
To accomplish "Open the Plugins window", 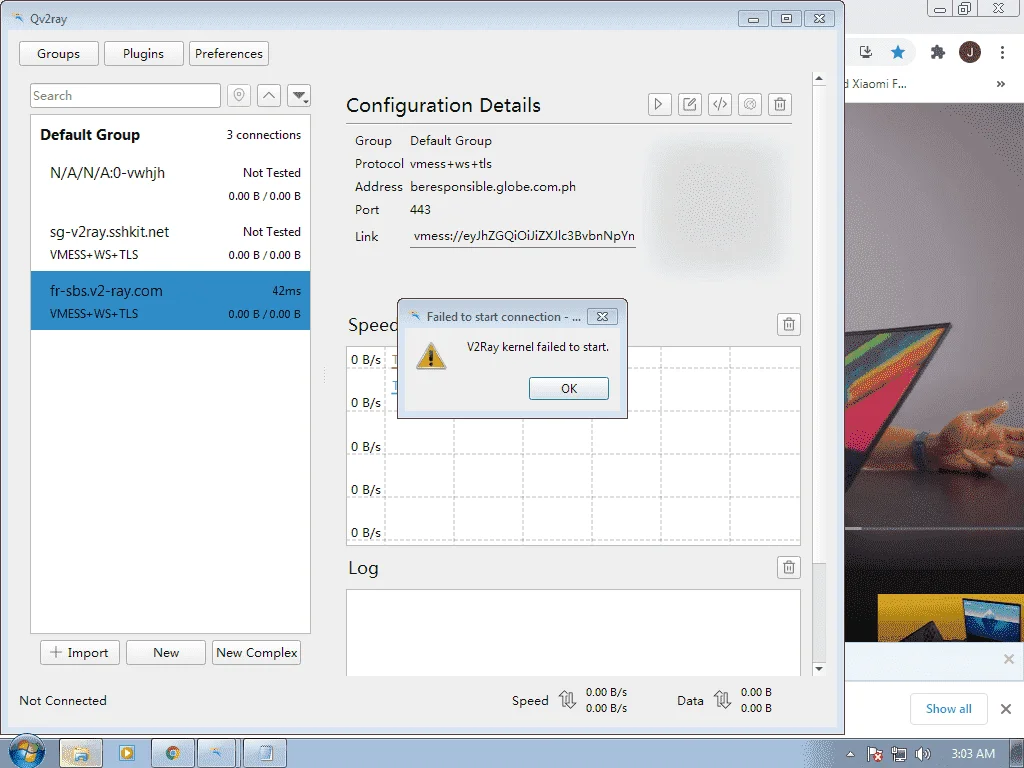I will tap(144, 54).
